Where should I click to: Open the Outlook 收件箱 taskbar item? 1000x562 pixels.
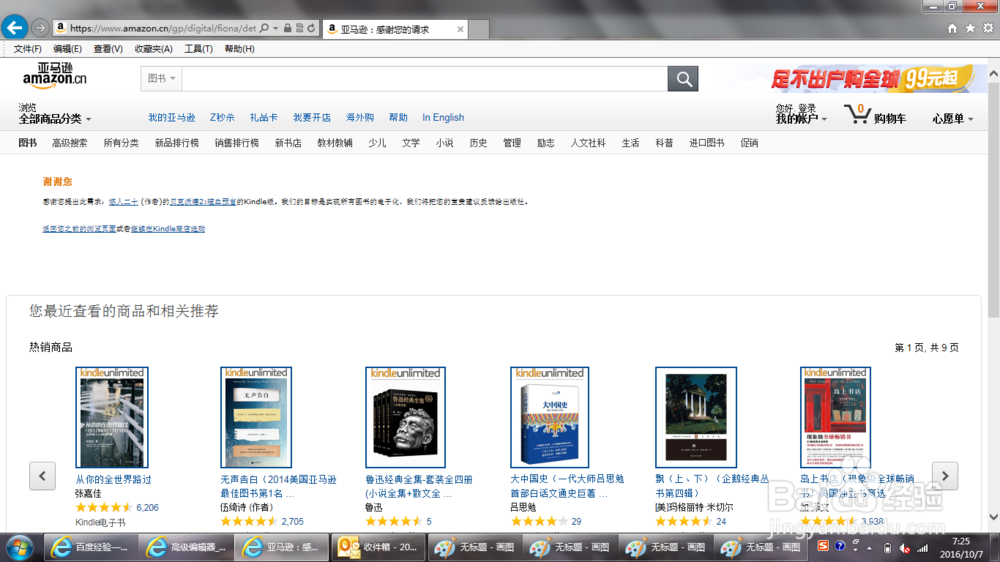378,547
